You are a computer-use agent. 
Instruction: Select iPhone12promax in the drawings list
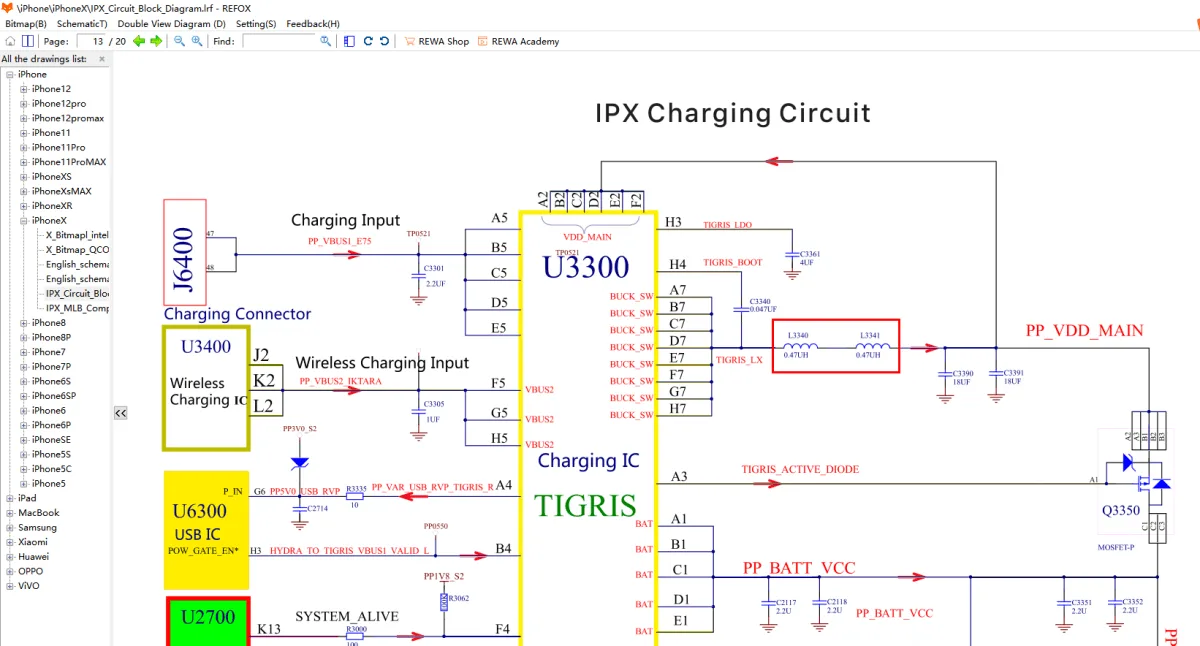[68, 118]
